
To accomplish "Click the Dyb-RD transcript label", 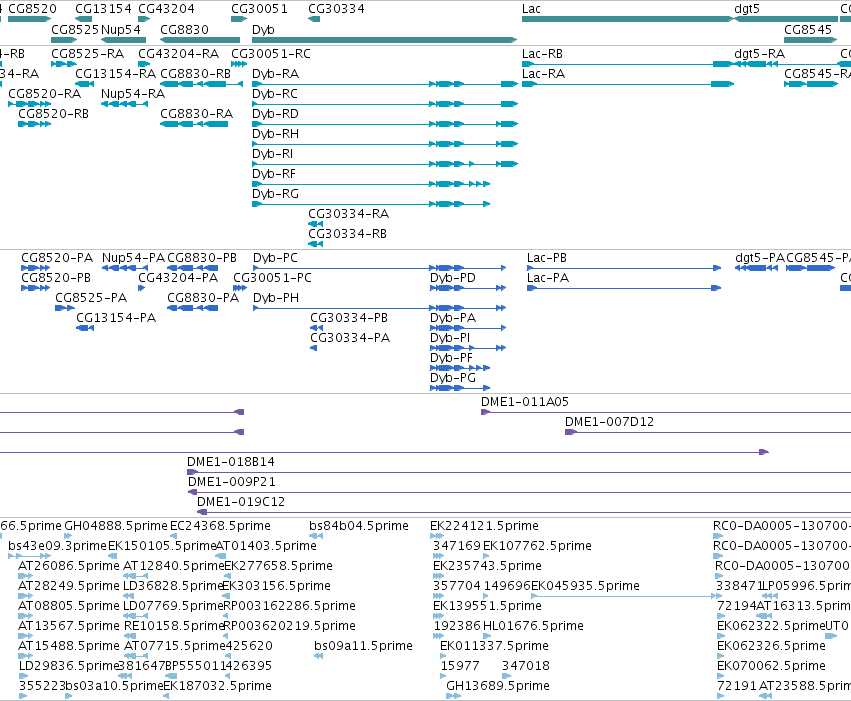I will click(275, 114).
